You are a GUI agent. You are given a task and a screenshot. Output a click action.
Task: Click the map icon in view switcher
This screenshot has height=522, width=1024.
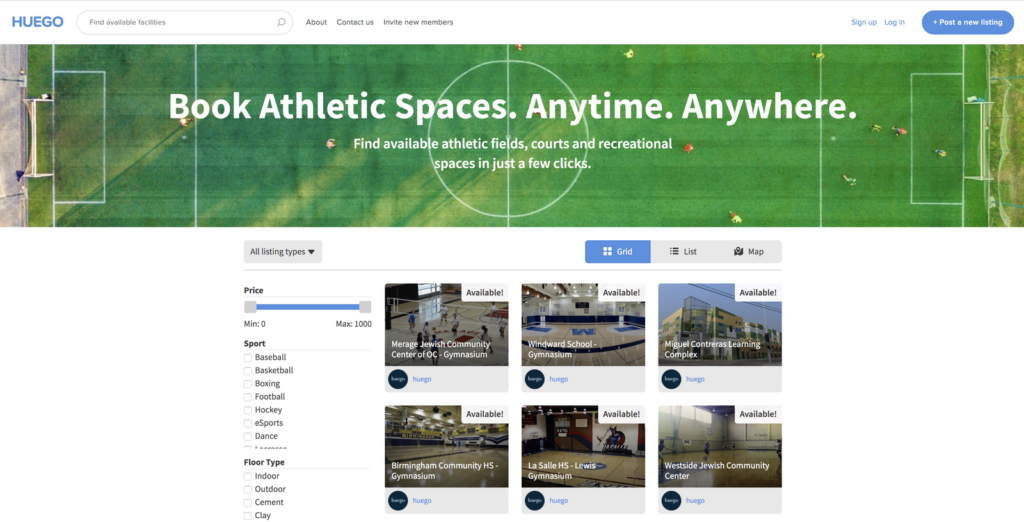tap(739, 252)
